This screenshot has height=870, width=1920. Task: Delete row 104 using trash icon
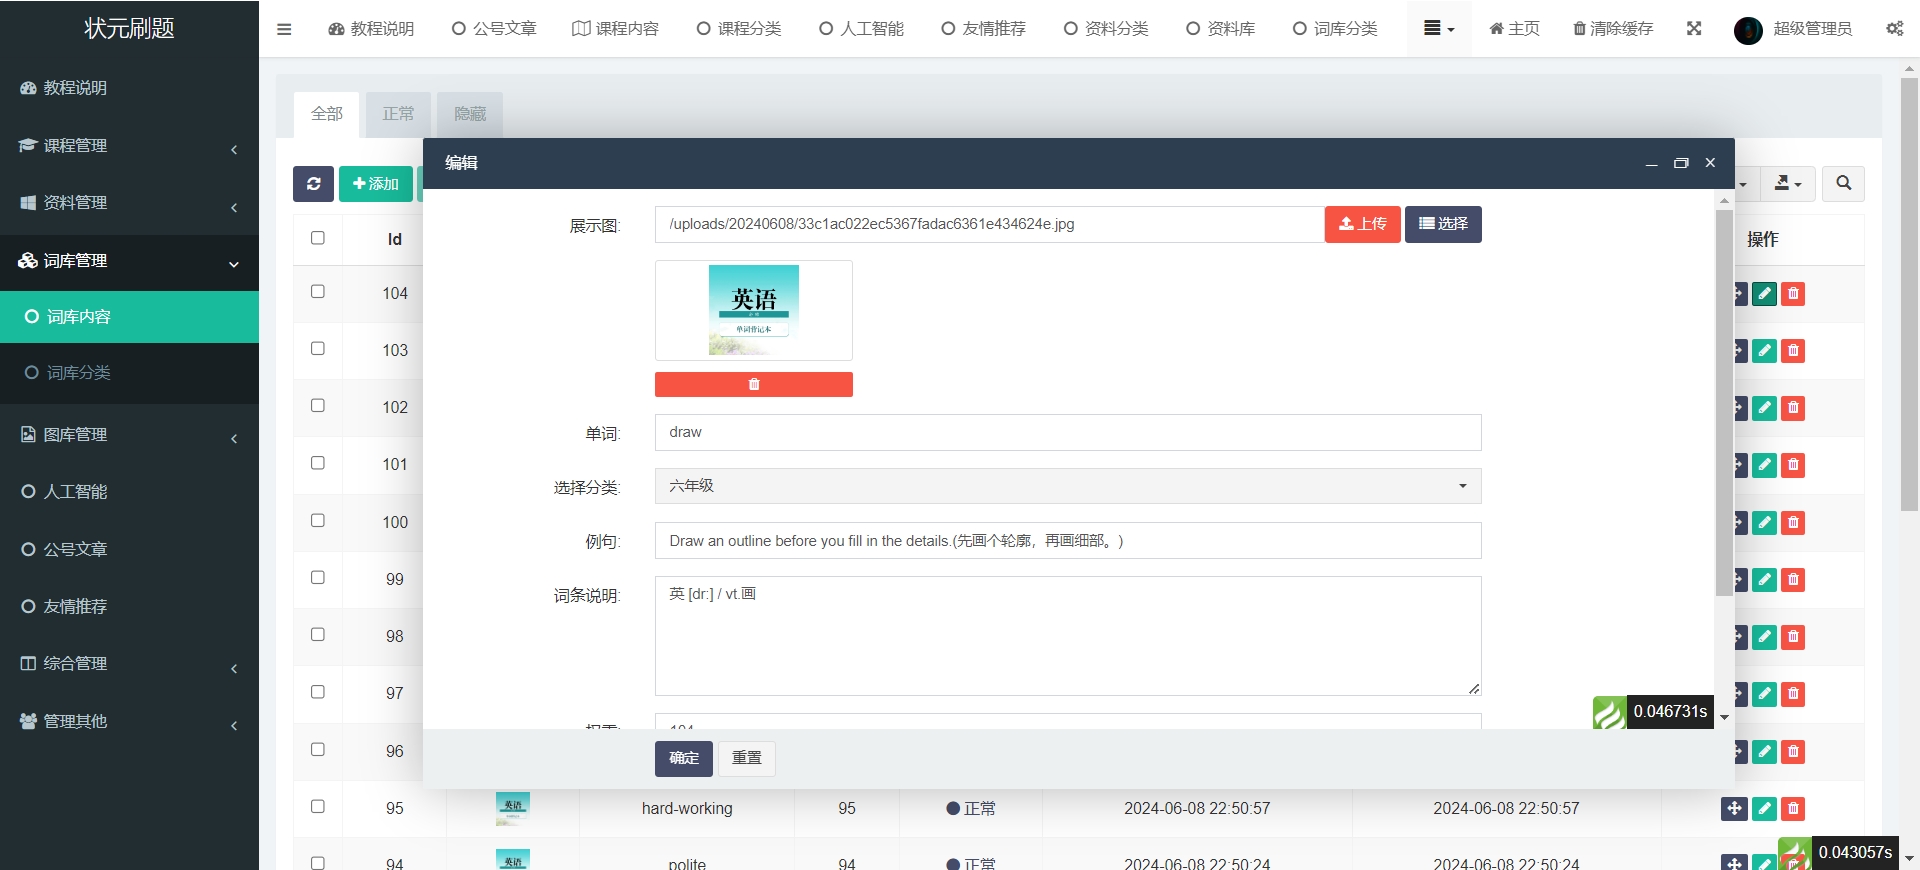point(1793,294)
